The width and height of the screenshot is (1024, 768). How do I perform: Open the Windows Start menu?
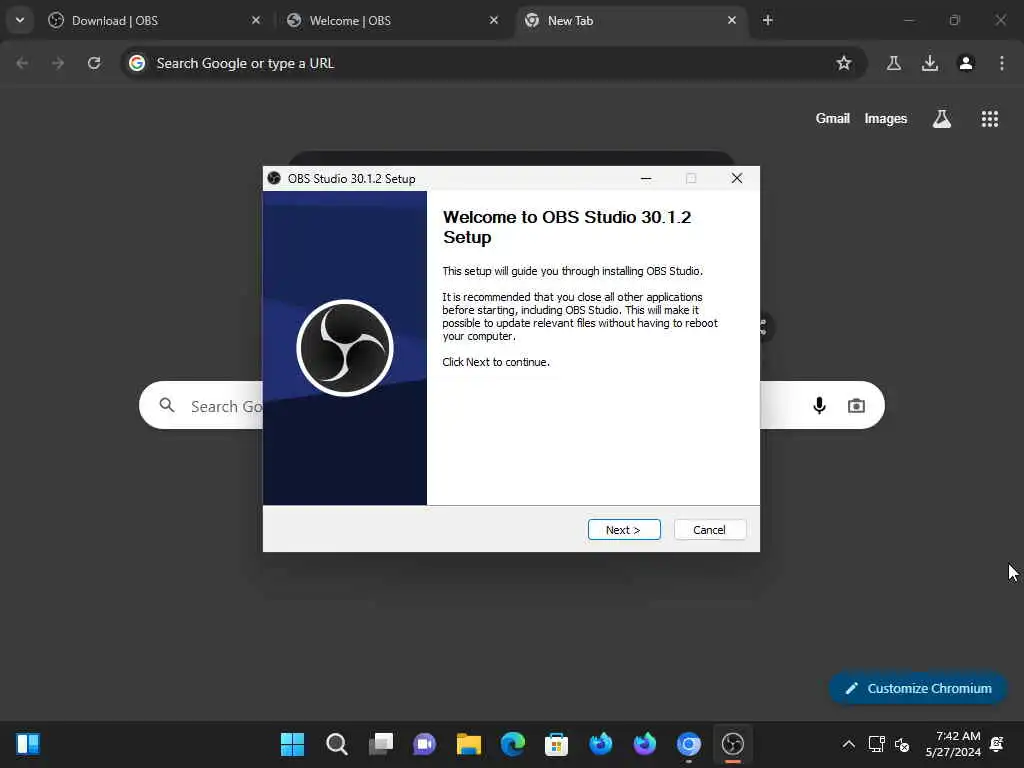coord(293,744)
